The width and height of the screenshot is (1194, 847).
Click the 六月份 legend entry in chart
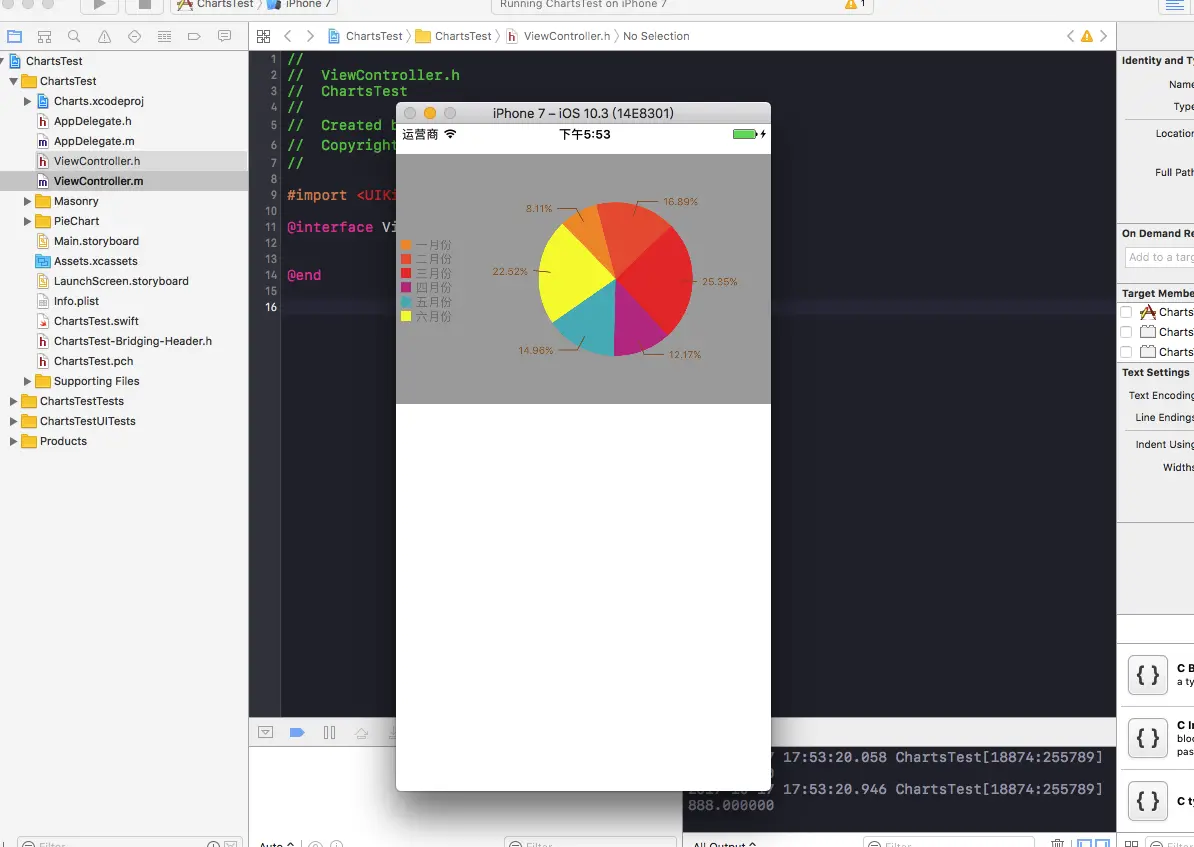tap(426, 316)
